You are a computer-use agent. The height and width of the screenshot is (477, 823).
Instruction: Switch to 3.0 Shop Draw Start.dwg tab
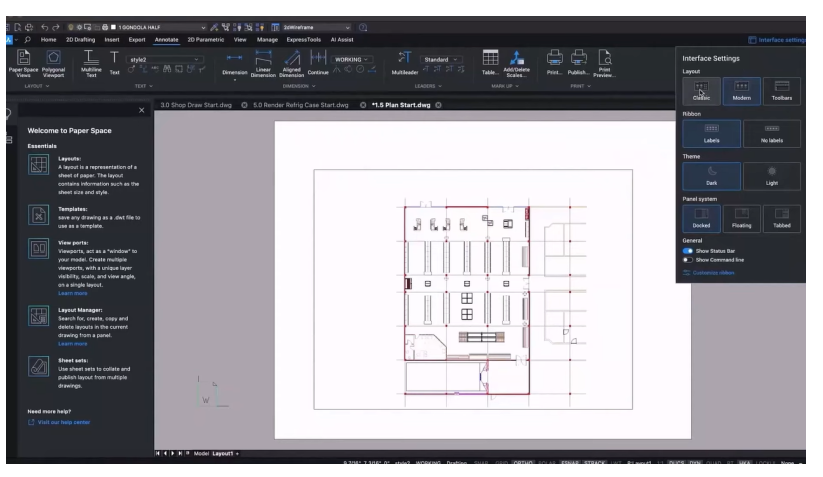point(197,106)
